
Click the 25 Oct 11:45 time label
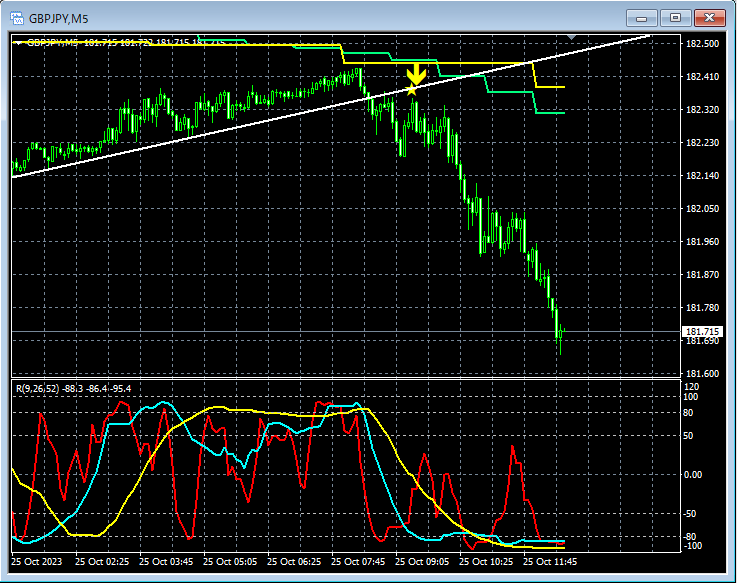click(550, 562)
